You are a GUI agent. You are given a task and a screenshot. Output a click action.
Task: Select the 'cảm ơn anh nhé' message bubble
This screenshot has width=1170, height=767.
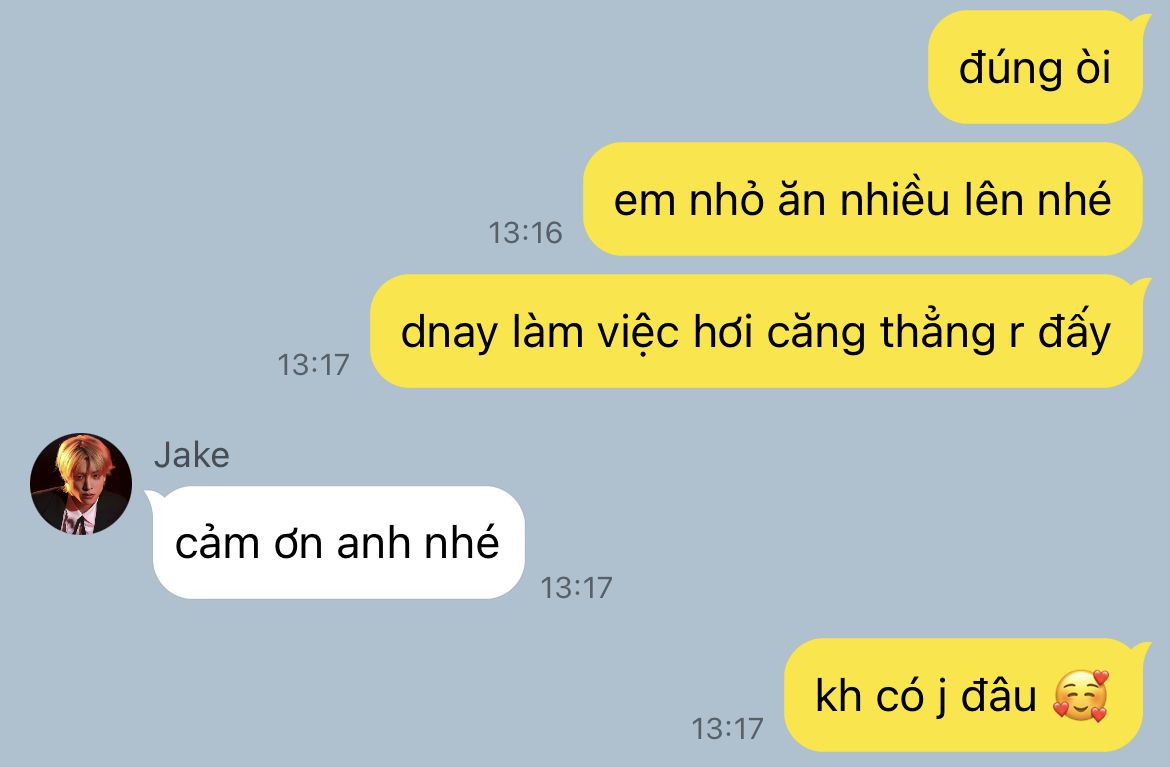click(x=338, y=542)
